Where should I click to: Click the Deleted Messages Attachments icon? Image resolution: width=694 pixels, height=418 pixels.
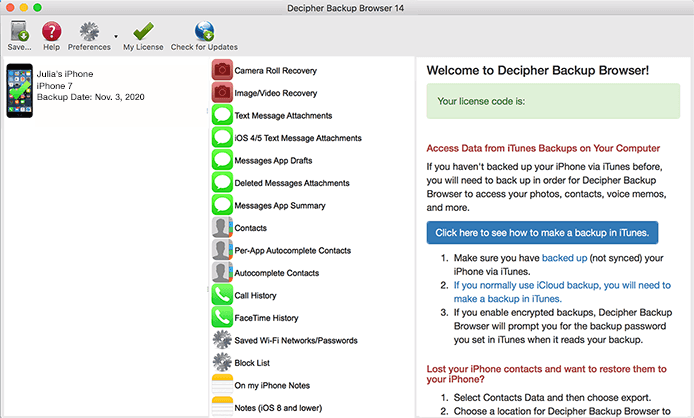[x=222, y=182]
